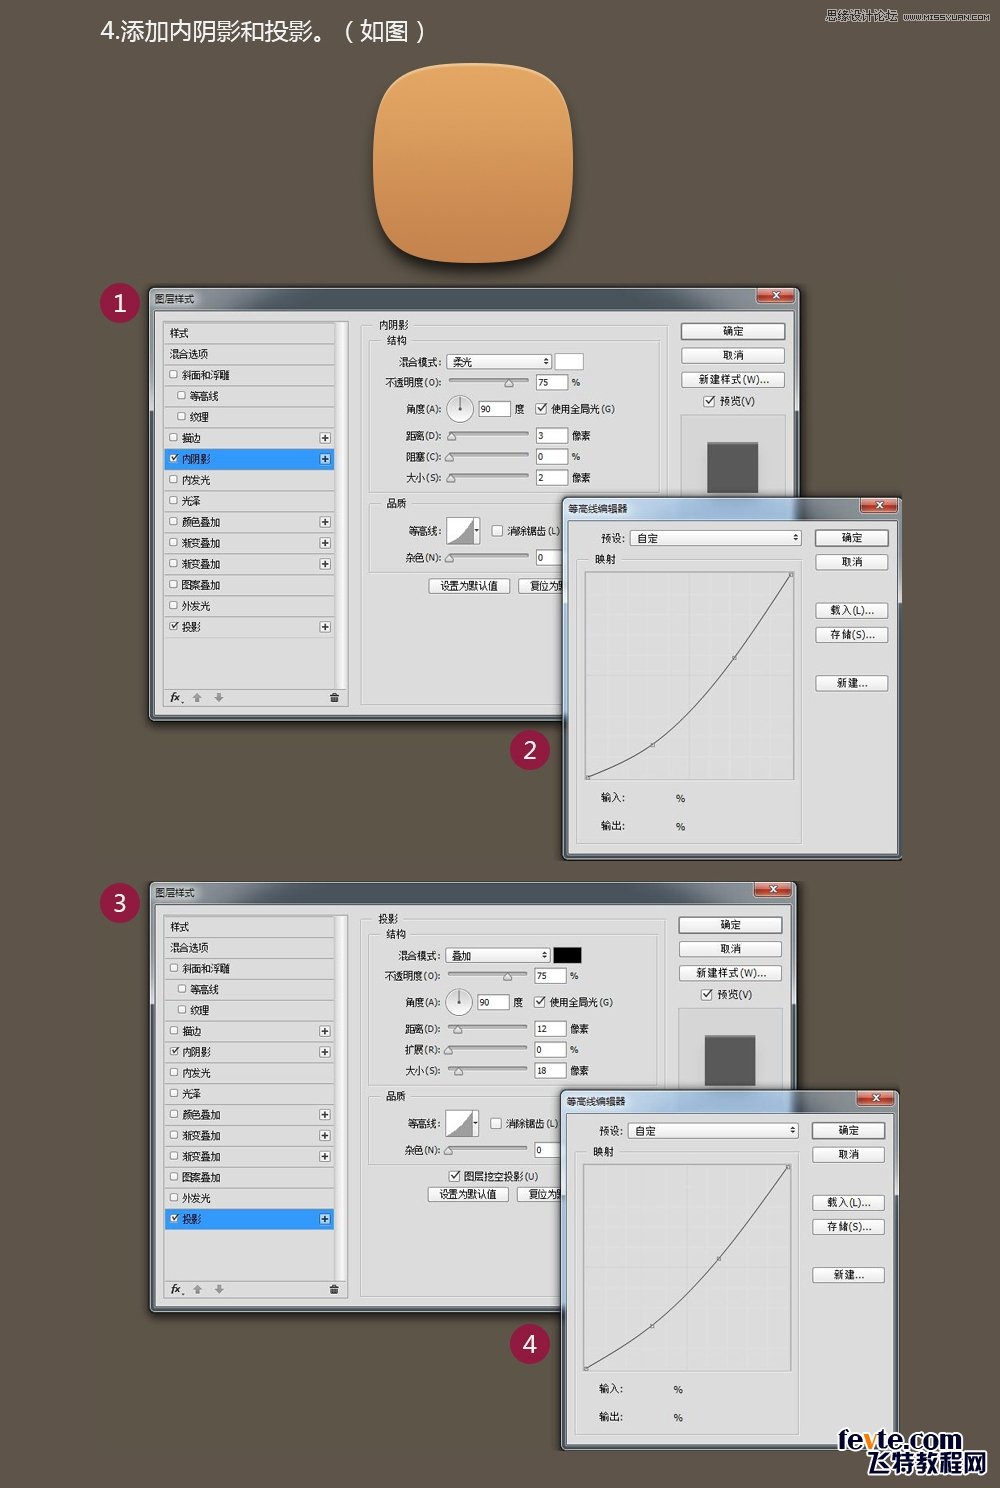1000x1488 pixels.
Task: Click the trash delete icon in Inner Shadow dialog
Action: point(334,697)
